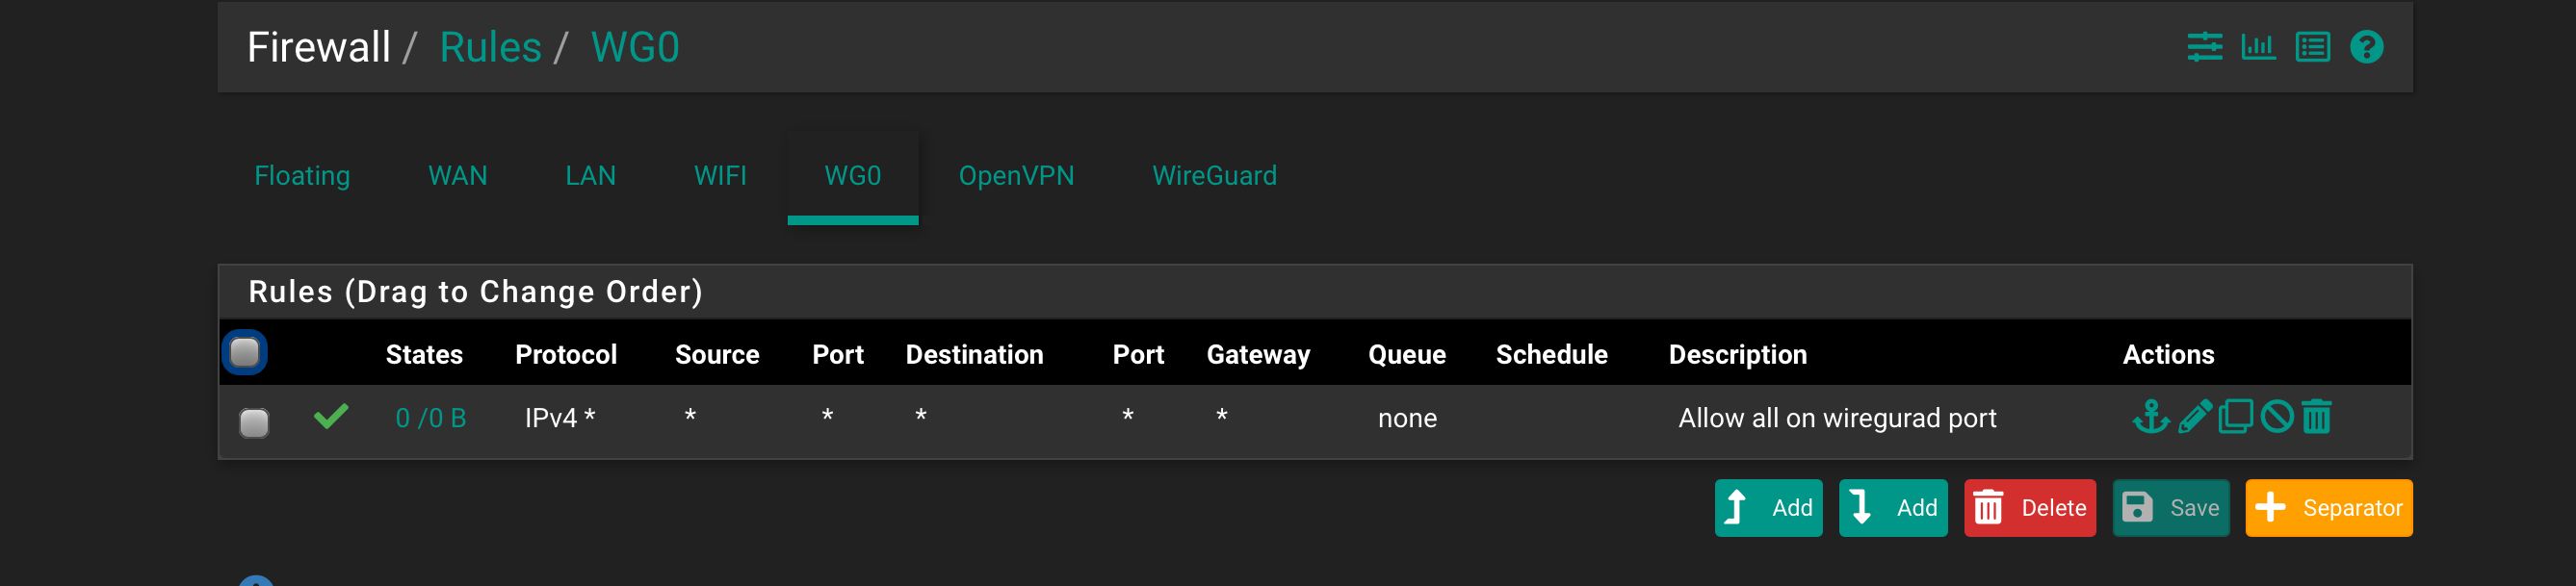Click the green enabled checkmark on the rule
2576x586 pixels.
click(331, 416)
